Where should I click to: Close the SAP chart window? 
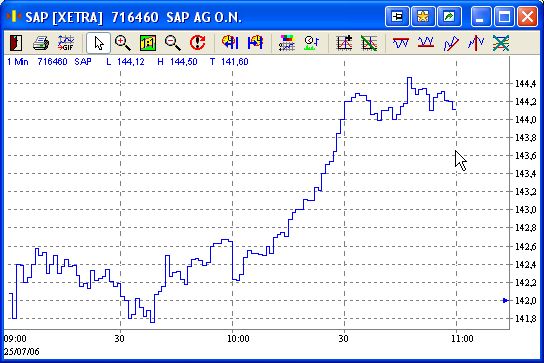tap(527, 16)
